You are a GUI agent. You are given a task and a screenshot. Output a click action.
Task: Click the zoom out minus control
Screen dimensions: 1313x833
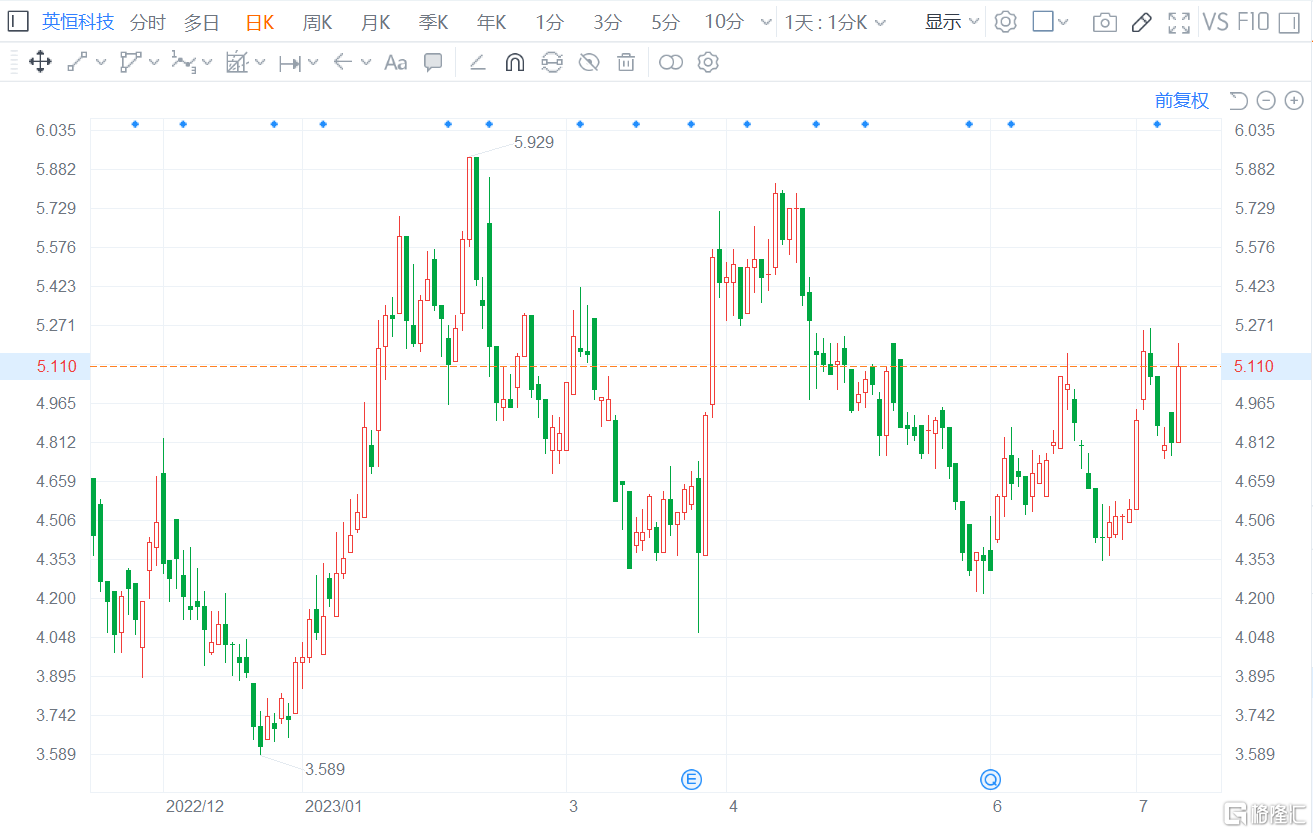pos(1266,100)
